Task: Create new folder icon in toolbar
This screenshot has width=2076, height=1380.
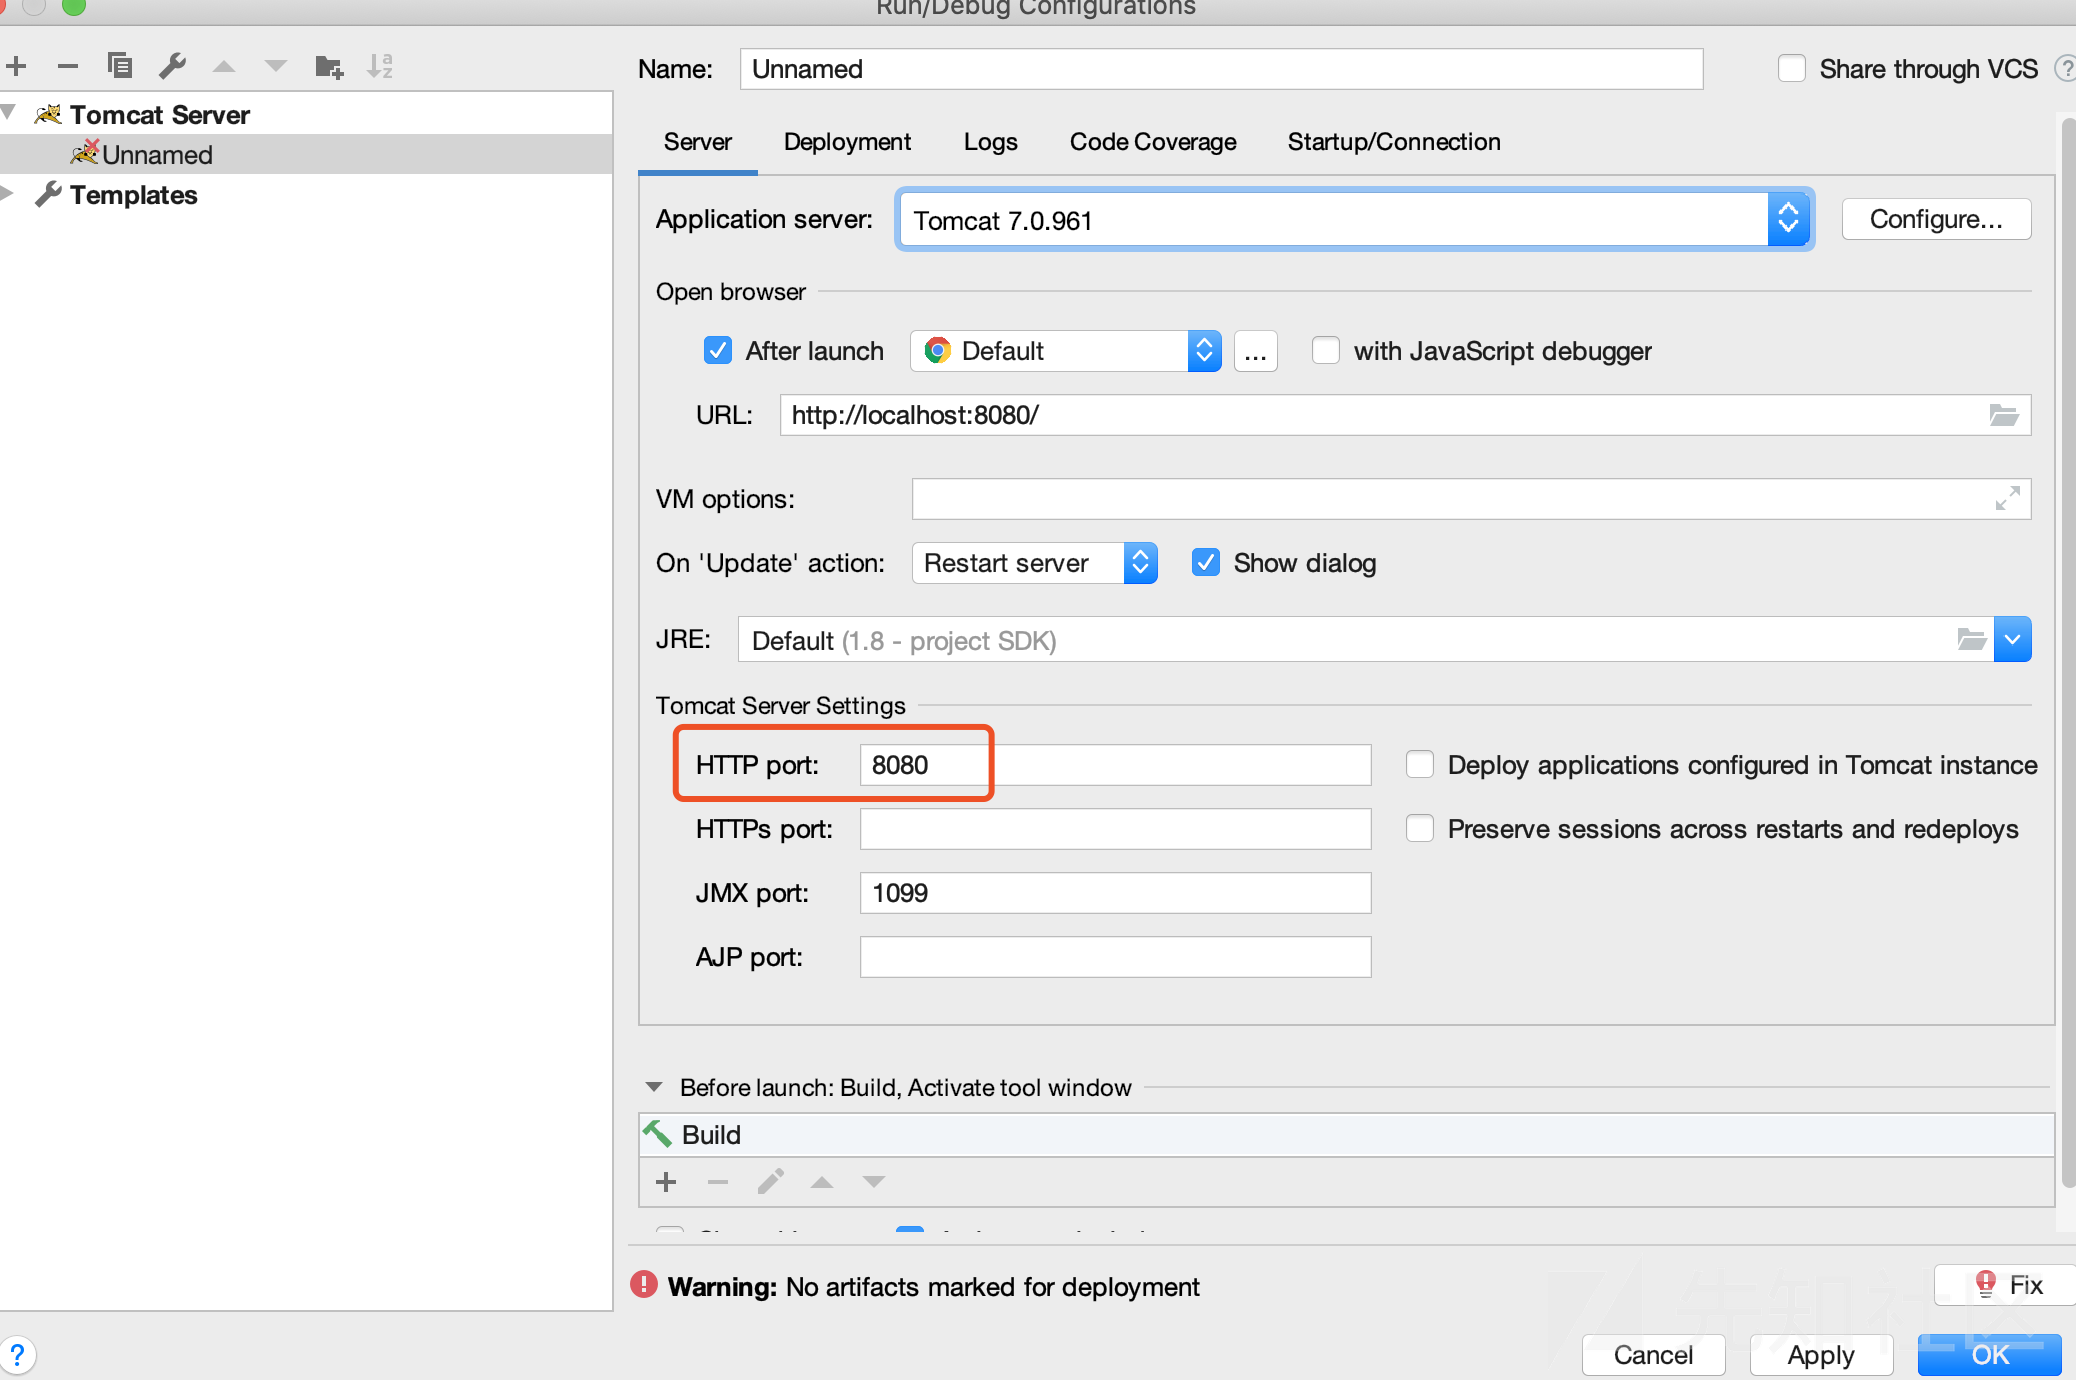Action: pos(329,67)
